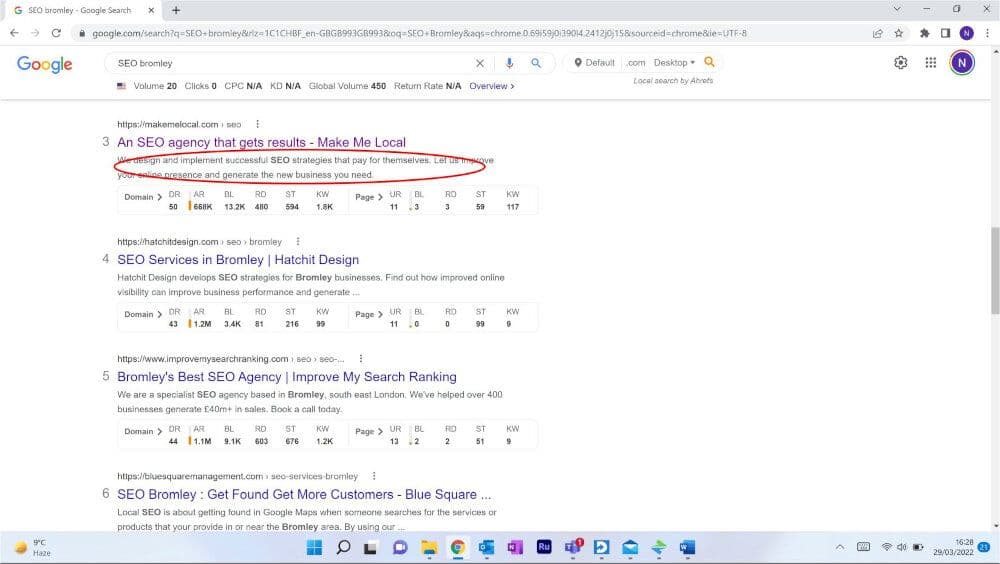Viewport: 1000px width, 564px height.
Task: Expand Domain metrics for Make Me Local
Action: pyautogui.click(x=143, y=197)
